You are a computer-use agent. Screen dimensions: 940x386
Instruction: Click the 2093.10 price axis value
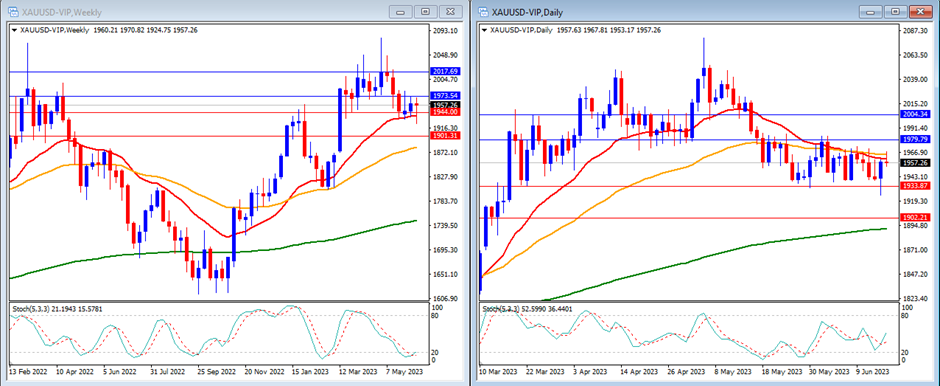pyautogui.click(x=445, y=31)
